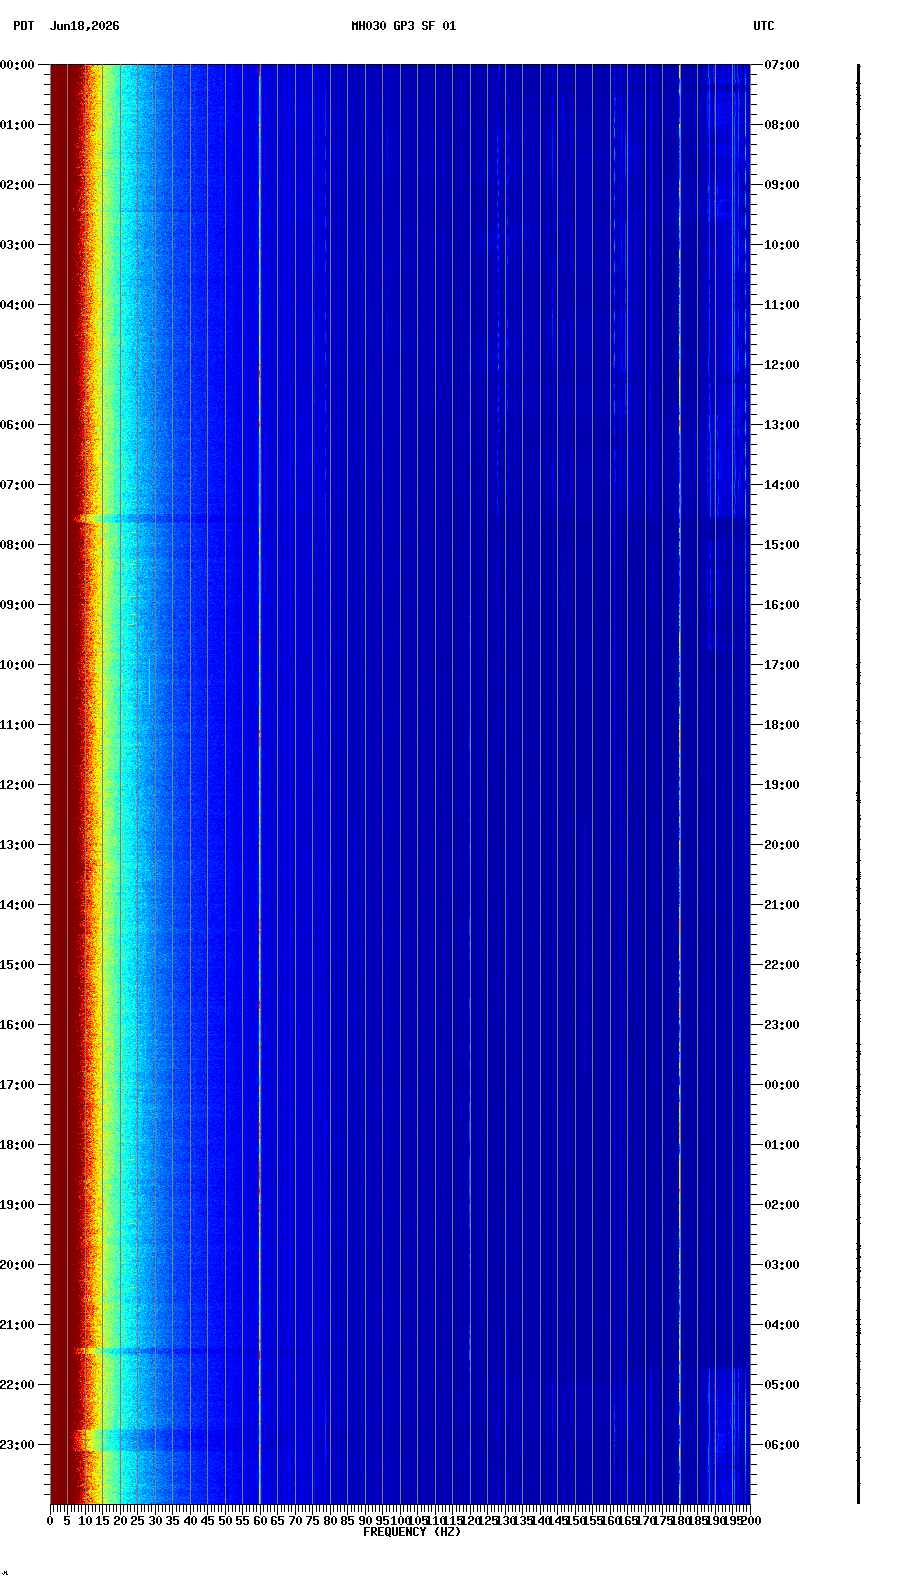Select 01:00 on the PDT time axis

17,125
